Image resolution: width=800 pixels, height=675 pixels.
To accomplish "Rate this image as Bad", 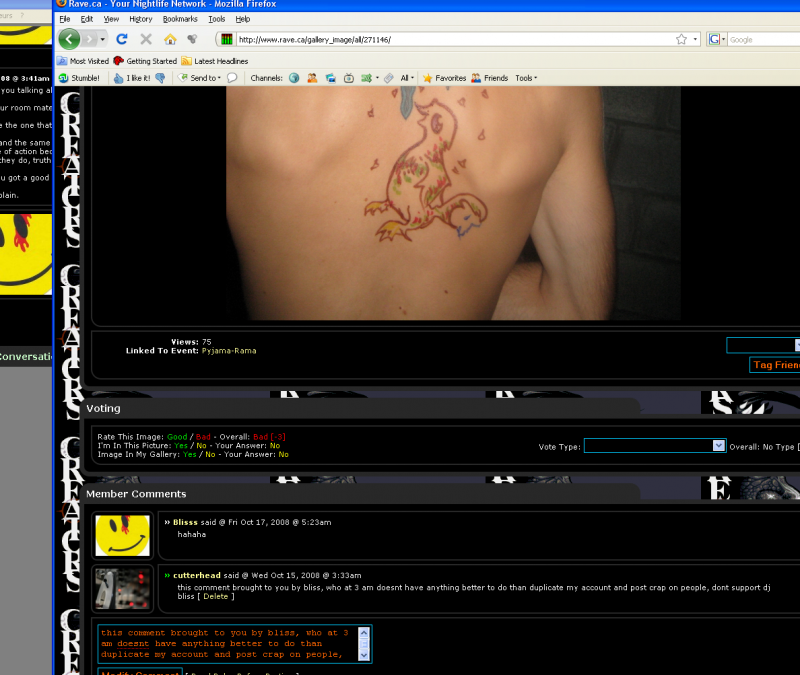I will 203,437.
